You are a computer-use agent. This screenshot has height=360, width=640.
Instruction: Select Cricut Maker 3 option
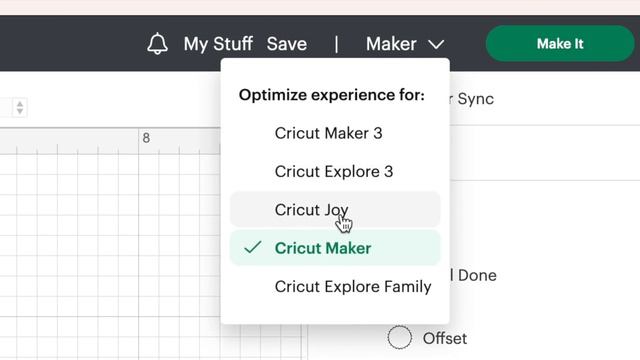pos(335,133)
